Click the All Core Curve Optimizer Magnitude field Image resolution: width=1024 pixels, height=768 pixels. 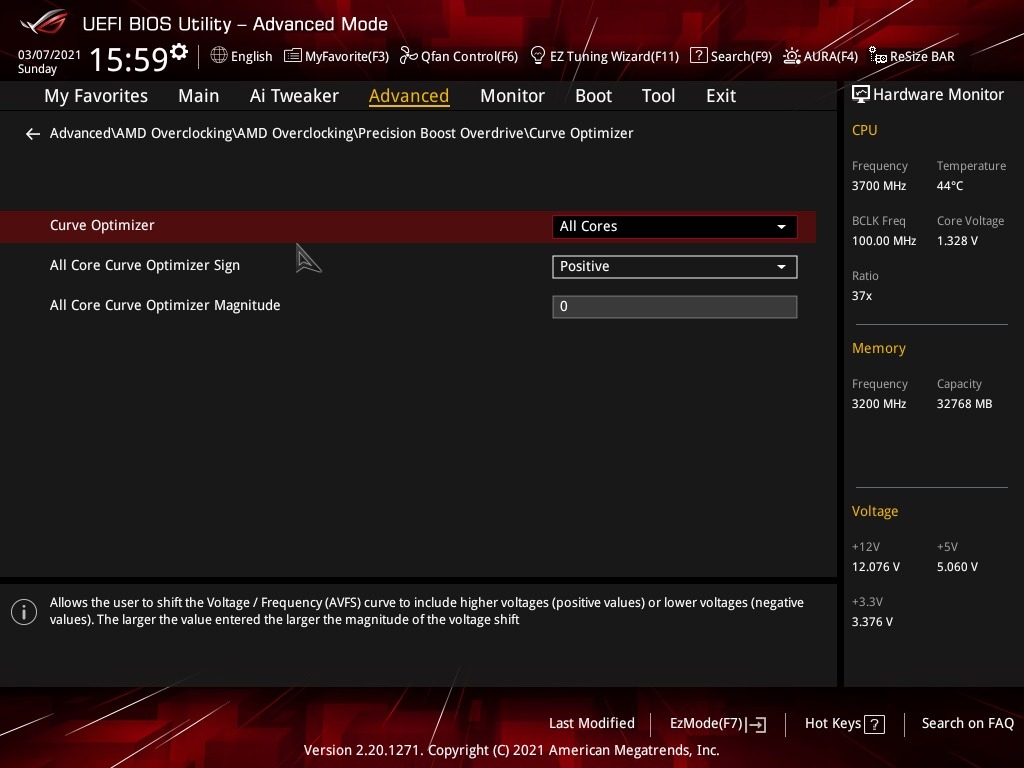675,307
